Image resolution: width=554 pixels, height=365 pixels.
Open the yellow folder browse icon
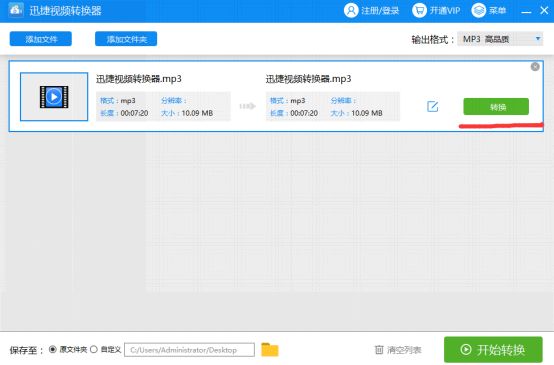[x=270, y=349]
